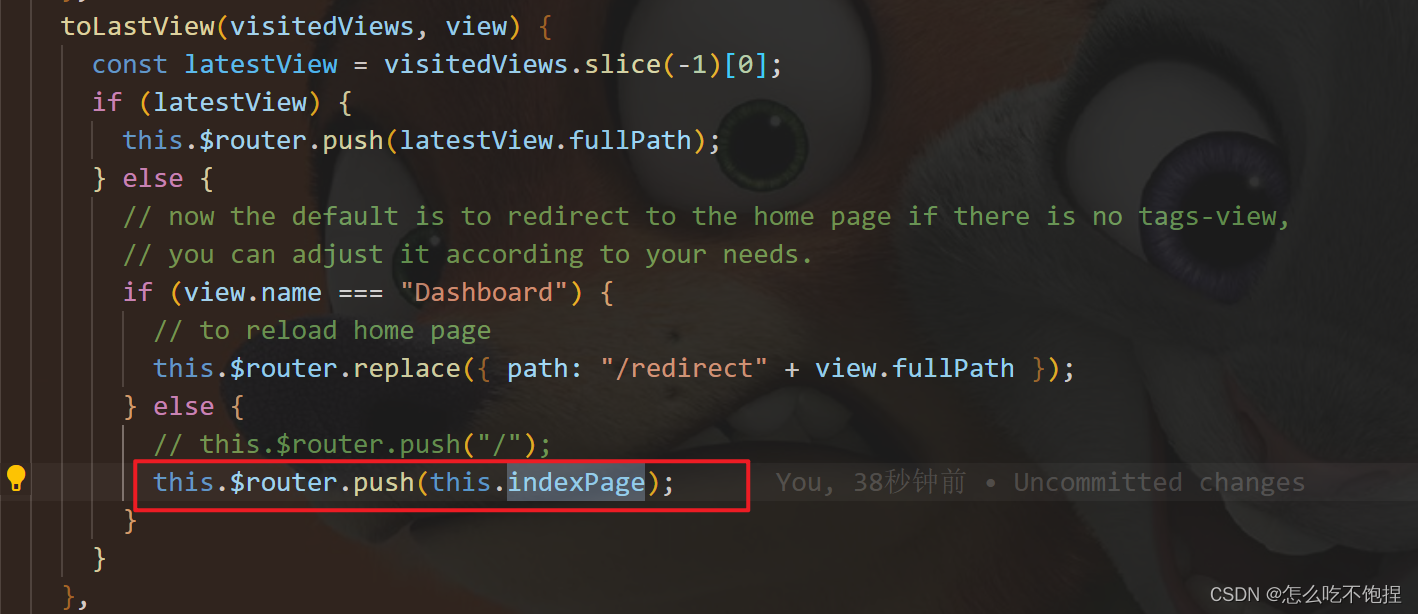This screenshot has height=614, width=1418.
Task: Click the yellow lightbulb quick-fix icon
Action: (16, 478)
